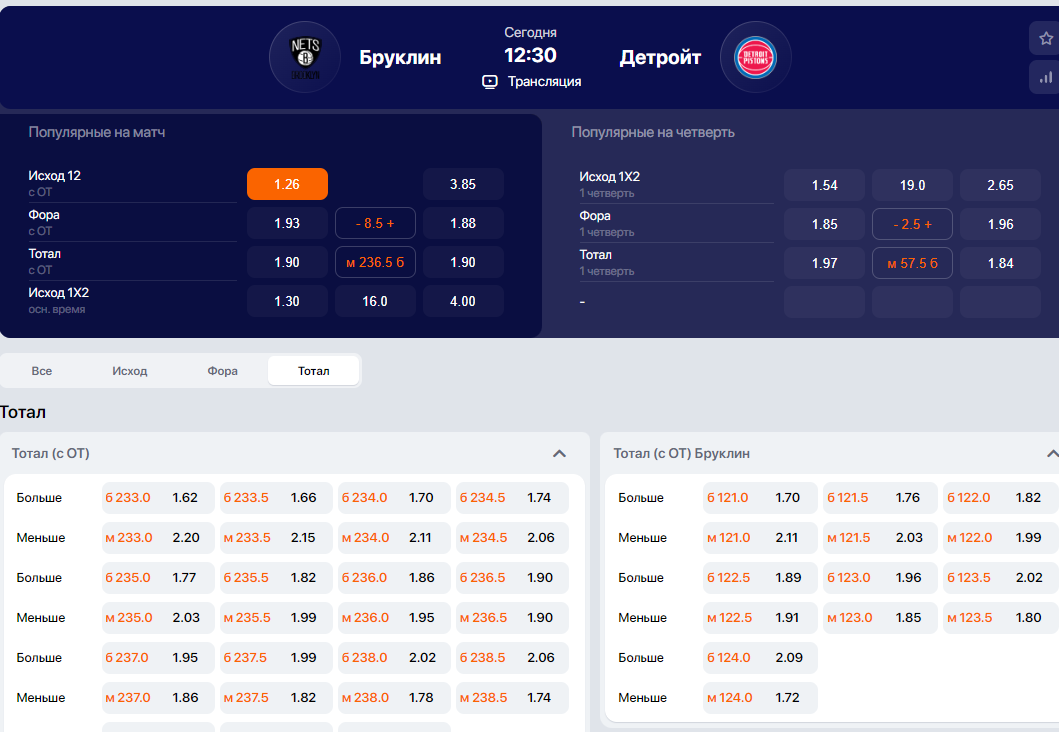Select 1.30 odds in Исход 1X2 main time

(x=287, y=301)
